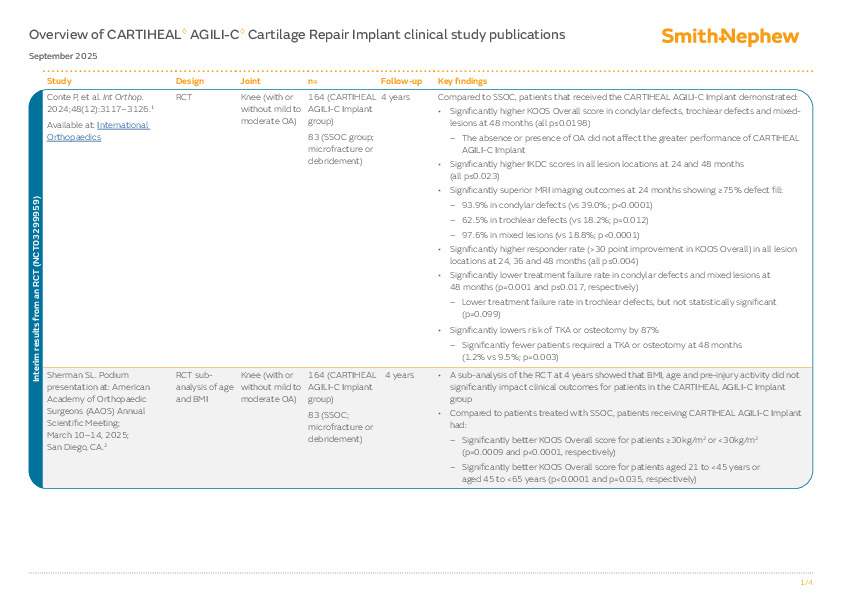This screenshot has width=842, height=595.
Task: Click the orange dotted divider line
Action: click(x=420, y=71)
